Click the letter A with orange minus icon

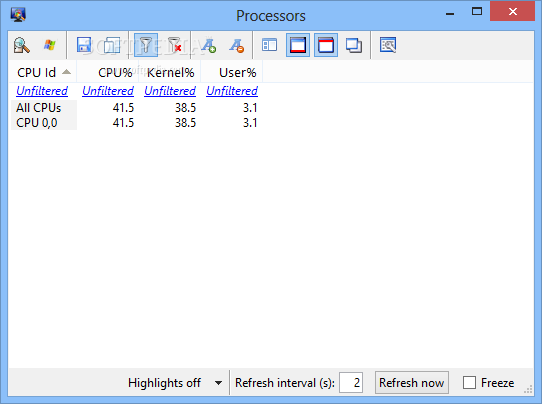point(236,45)
